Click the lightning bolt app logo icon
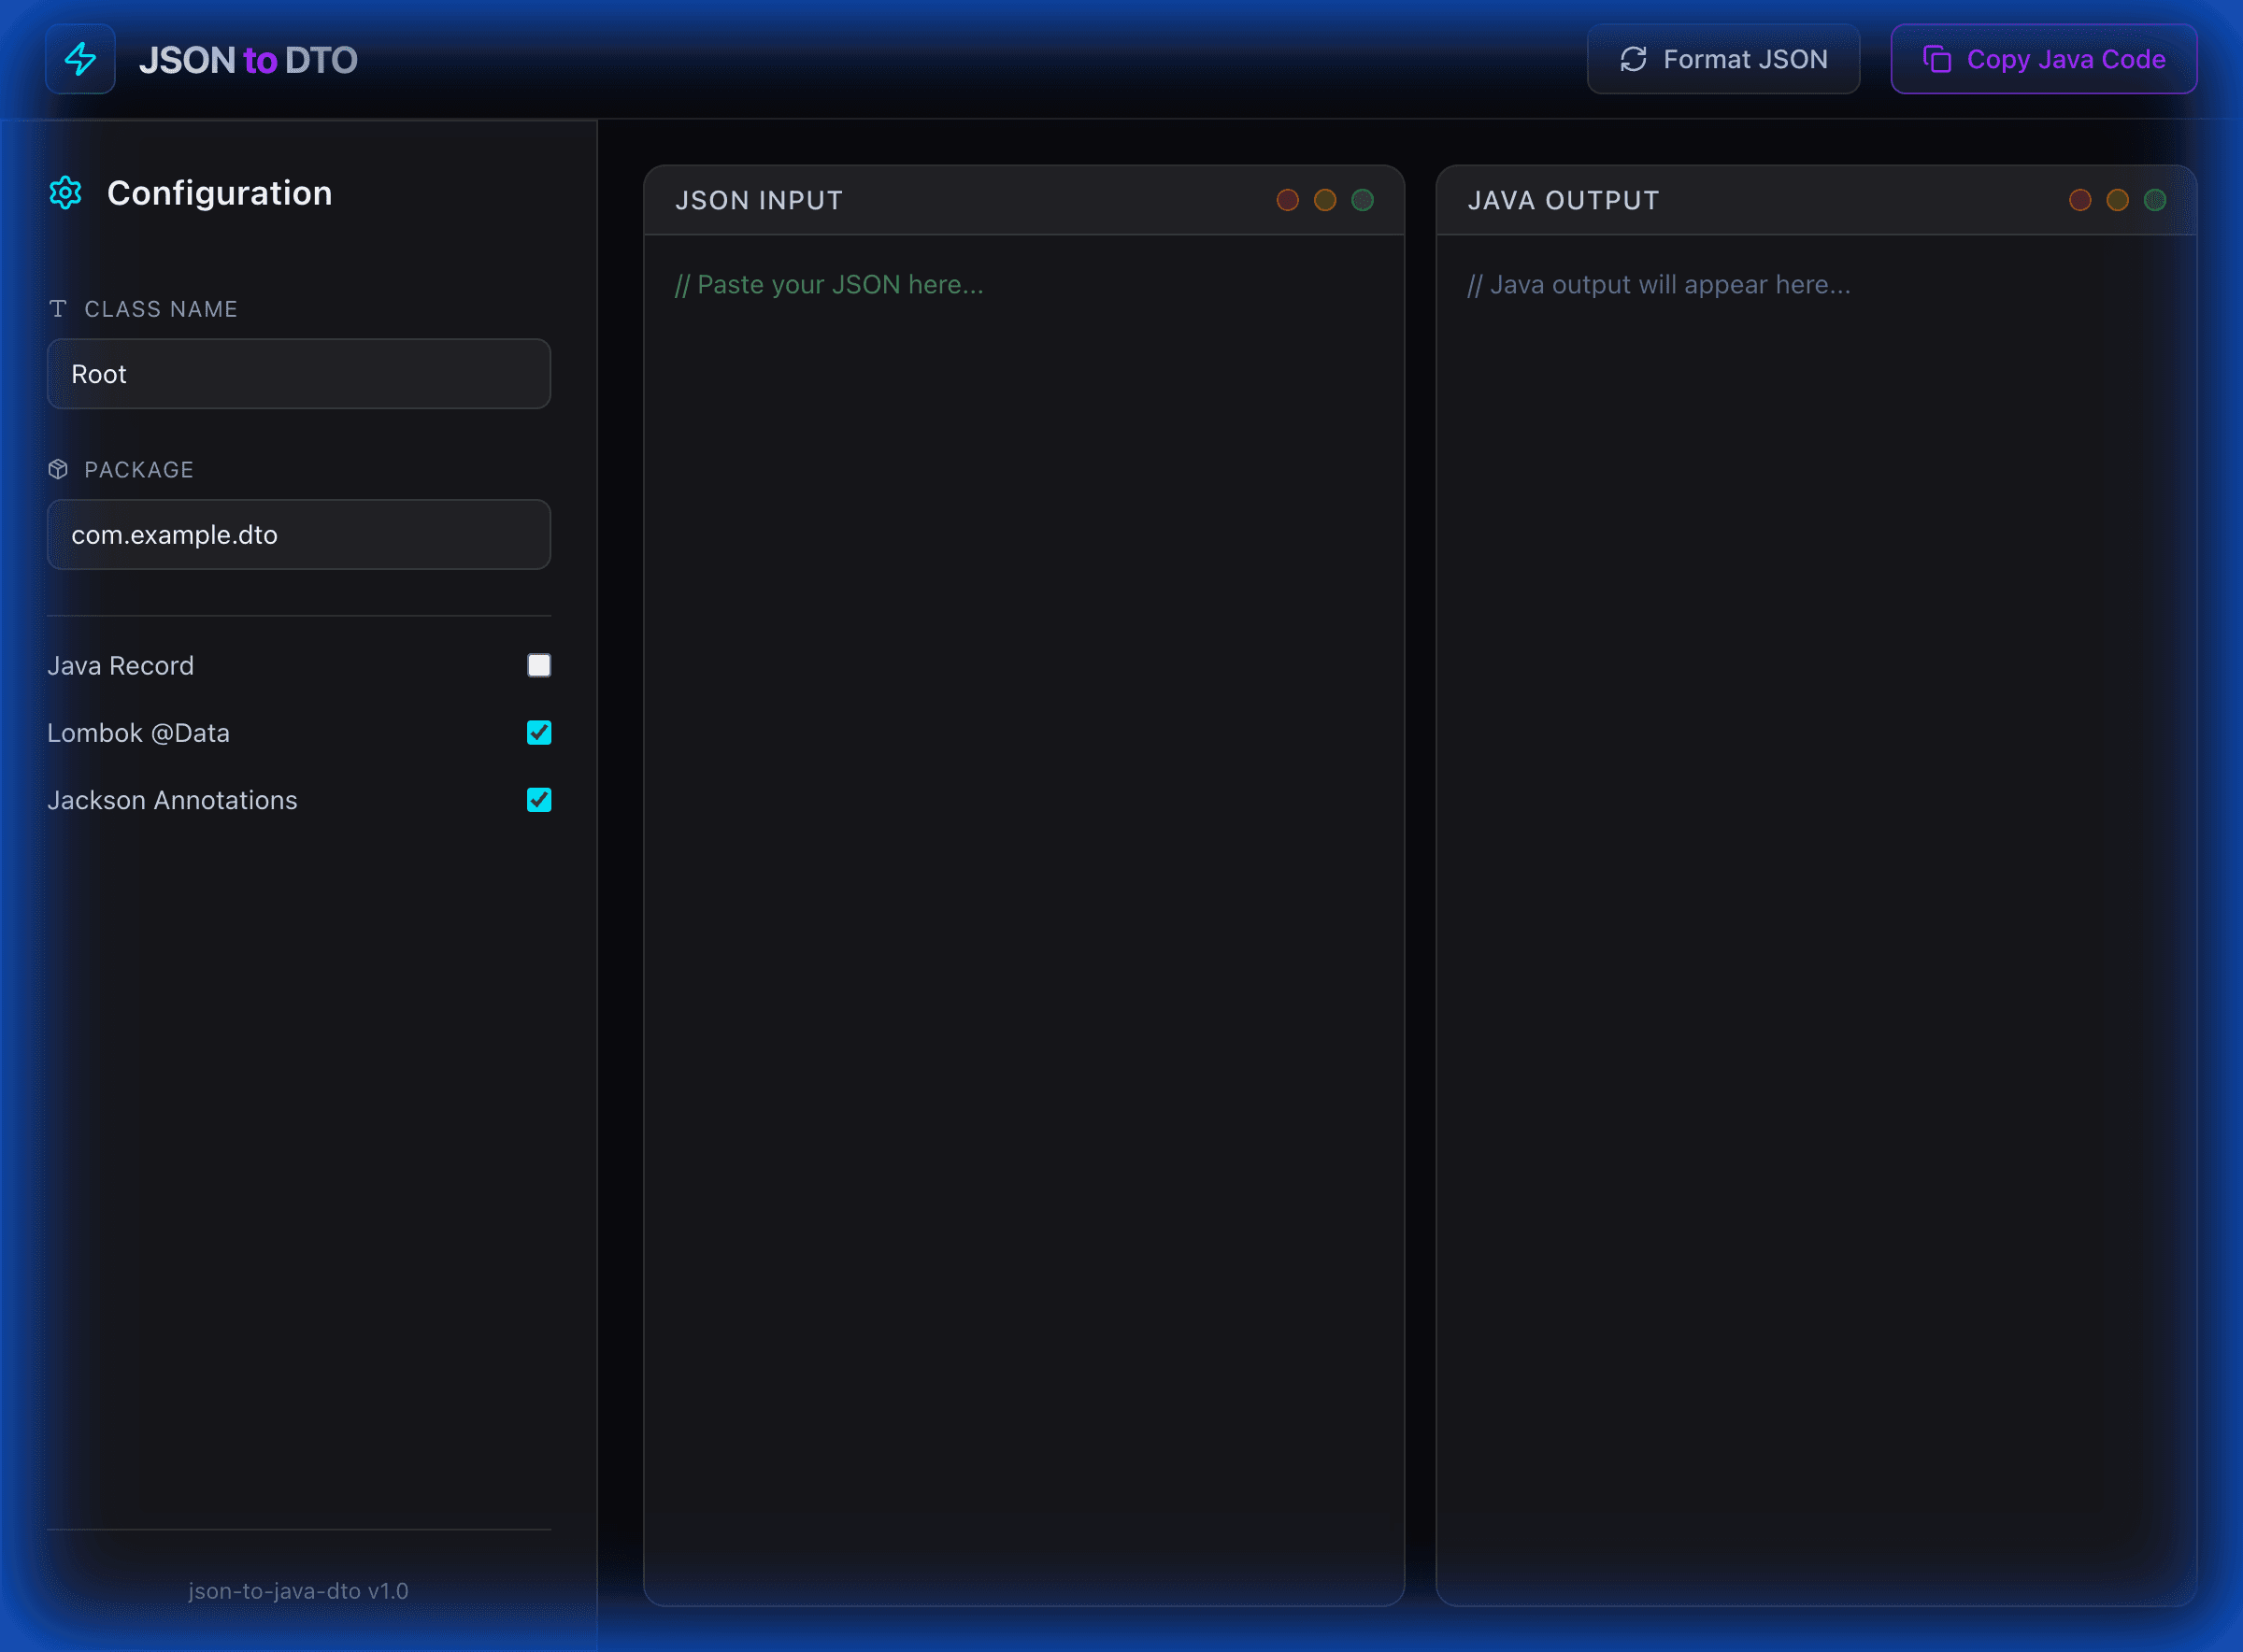The width and height of the screenshot is (2243, 1652). [x=80, y=59]
